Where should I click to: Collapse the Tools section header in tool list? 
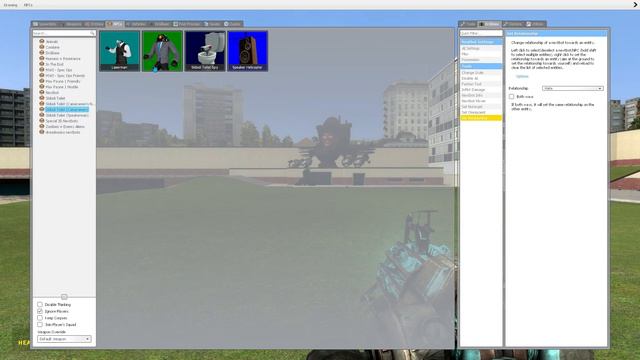[481, 66]
